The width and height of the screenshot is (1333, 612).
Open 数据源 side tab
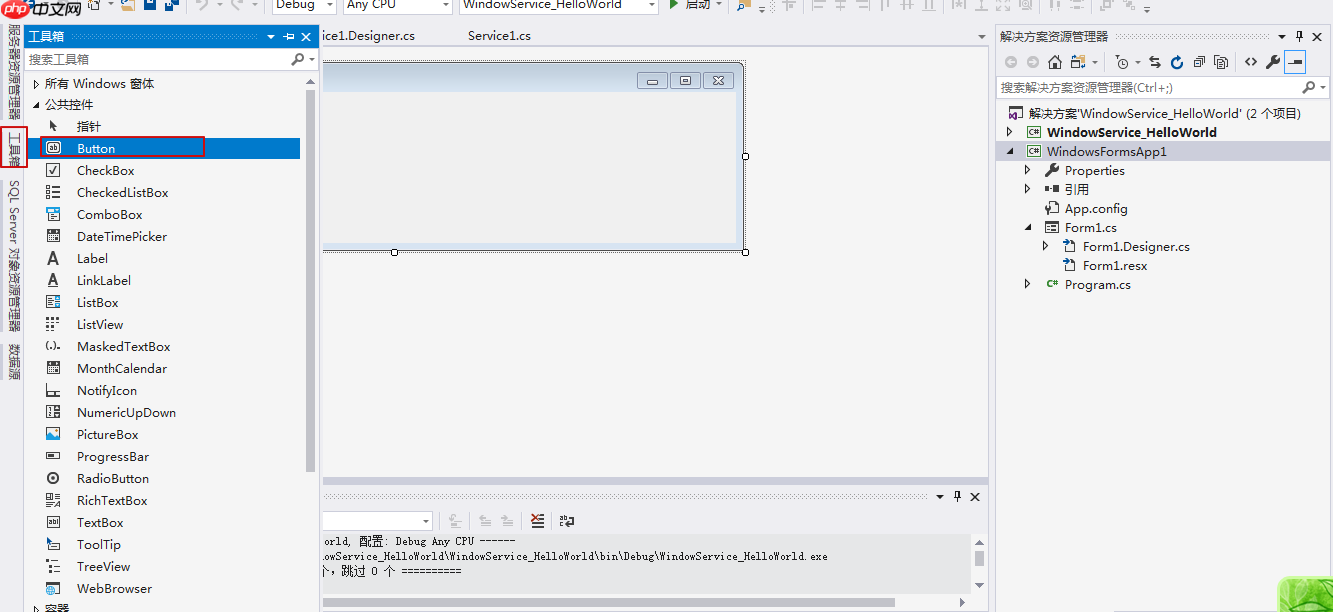13,362
